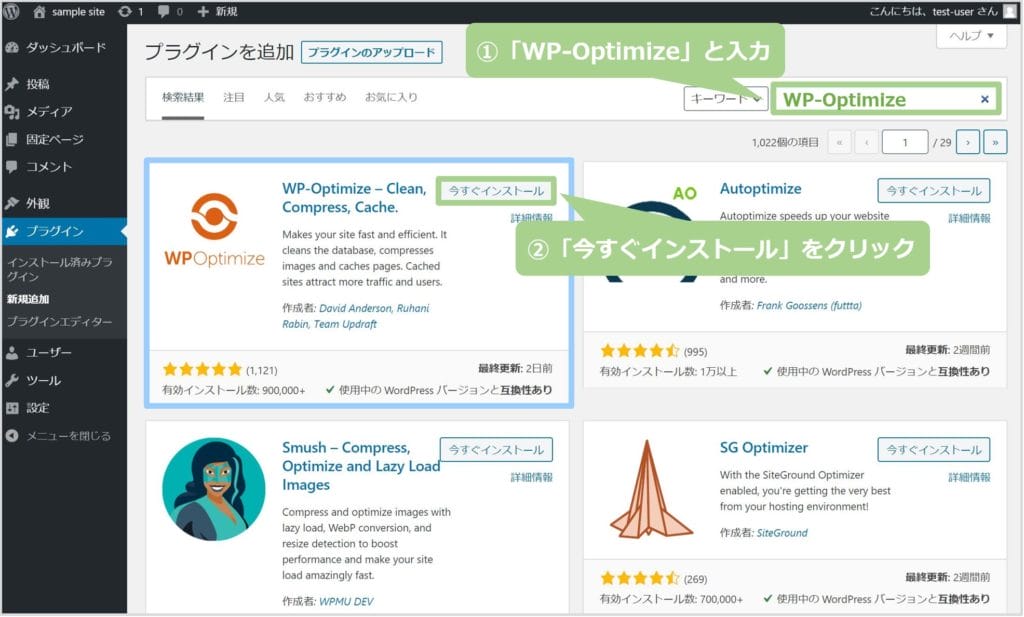Screen dimensions: 1024x617
Task: Open コメント (Comments) via the speech bubble icon
Action: point(14,163)
